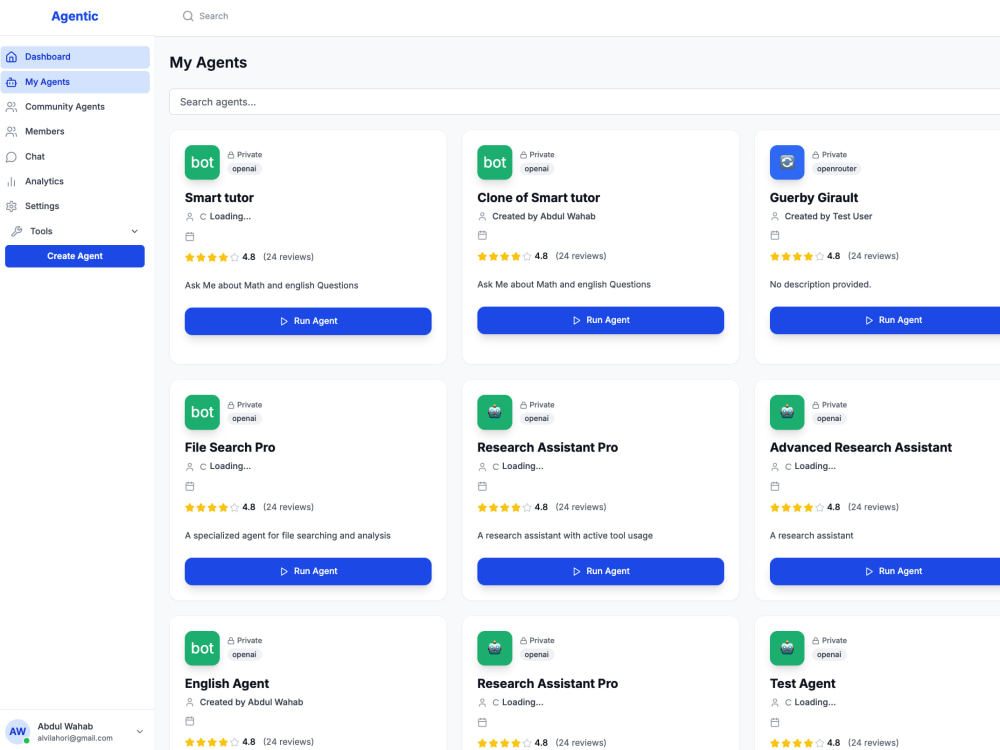The height and width of the screenshot is (750, 1000).
Task: Click the Create Agent button
Action: click(75, 256)
